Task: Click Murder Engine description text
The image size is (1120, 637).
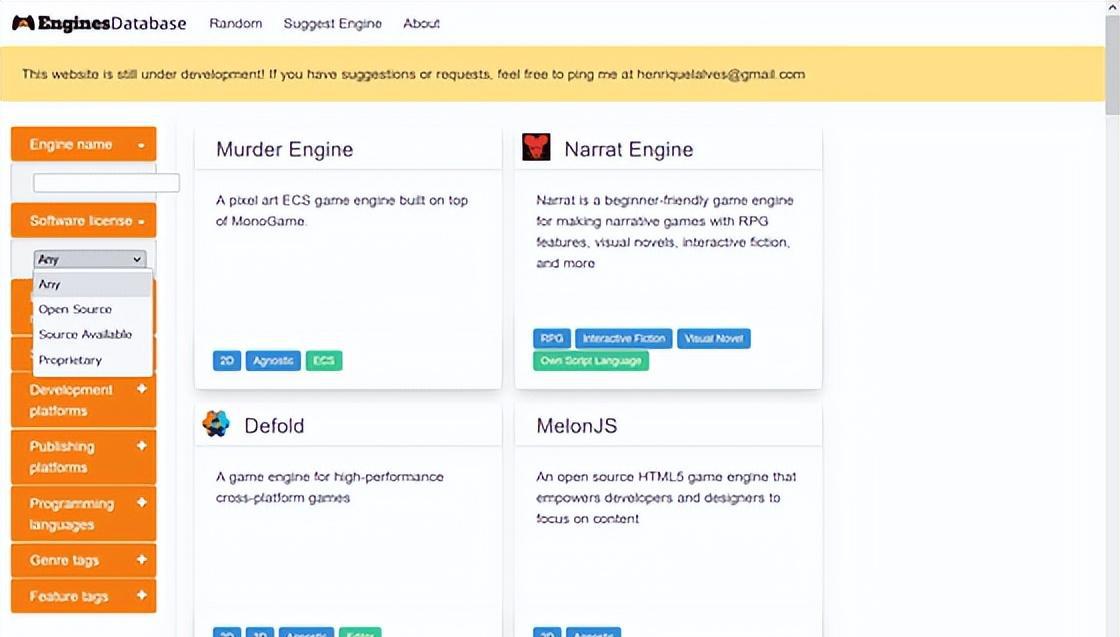Action: 341,211
